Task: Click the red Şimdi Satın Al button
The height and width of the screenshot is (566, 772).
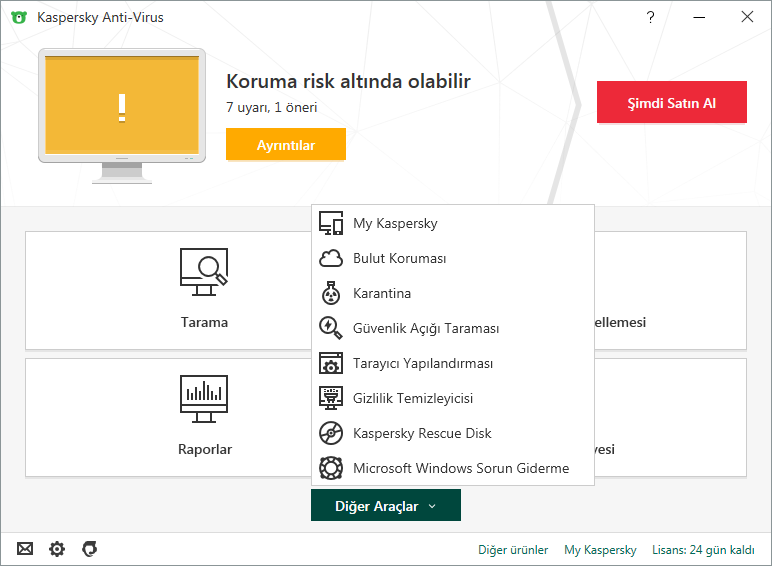Action: coord(672,102)
